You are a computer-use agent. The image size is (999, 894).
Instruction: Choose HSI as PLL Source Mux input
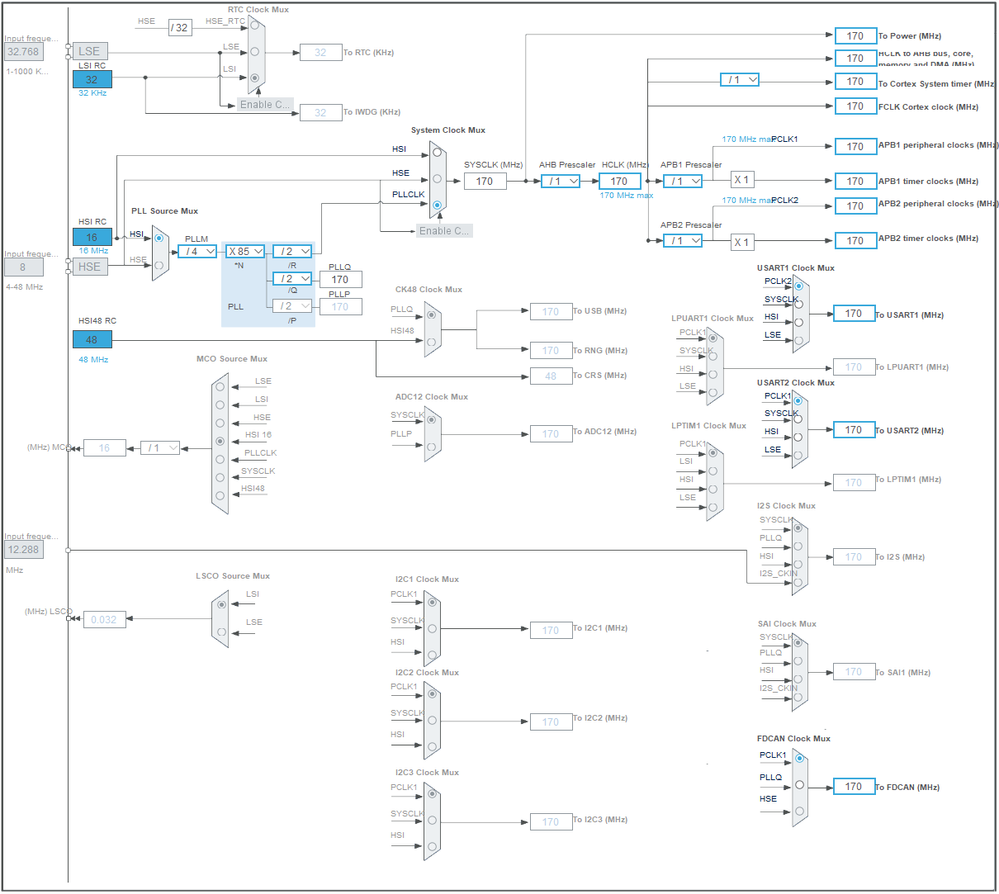pyautogui.click(x=159, y=238)
